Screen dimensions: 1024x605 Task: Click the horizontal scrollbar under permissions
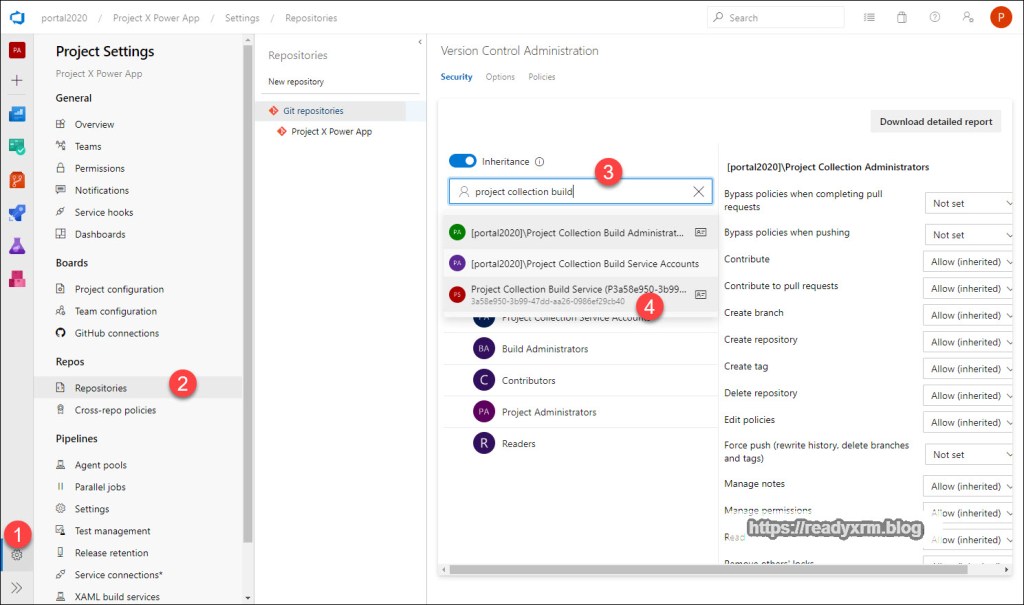click(700, 569)
